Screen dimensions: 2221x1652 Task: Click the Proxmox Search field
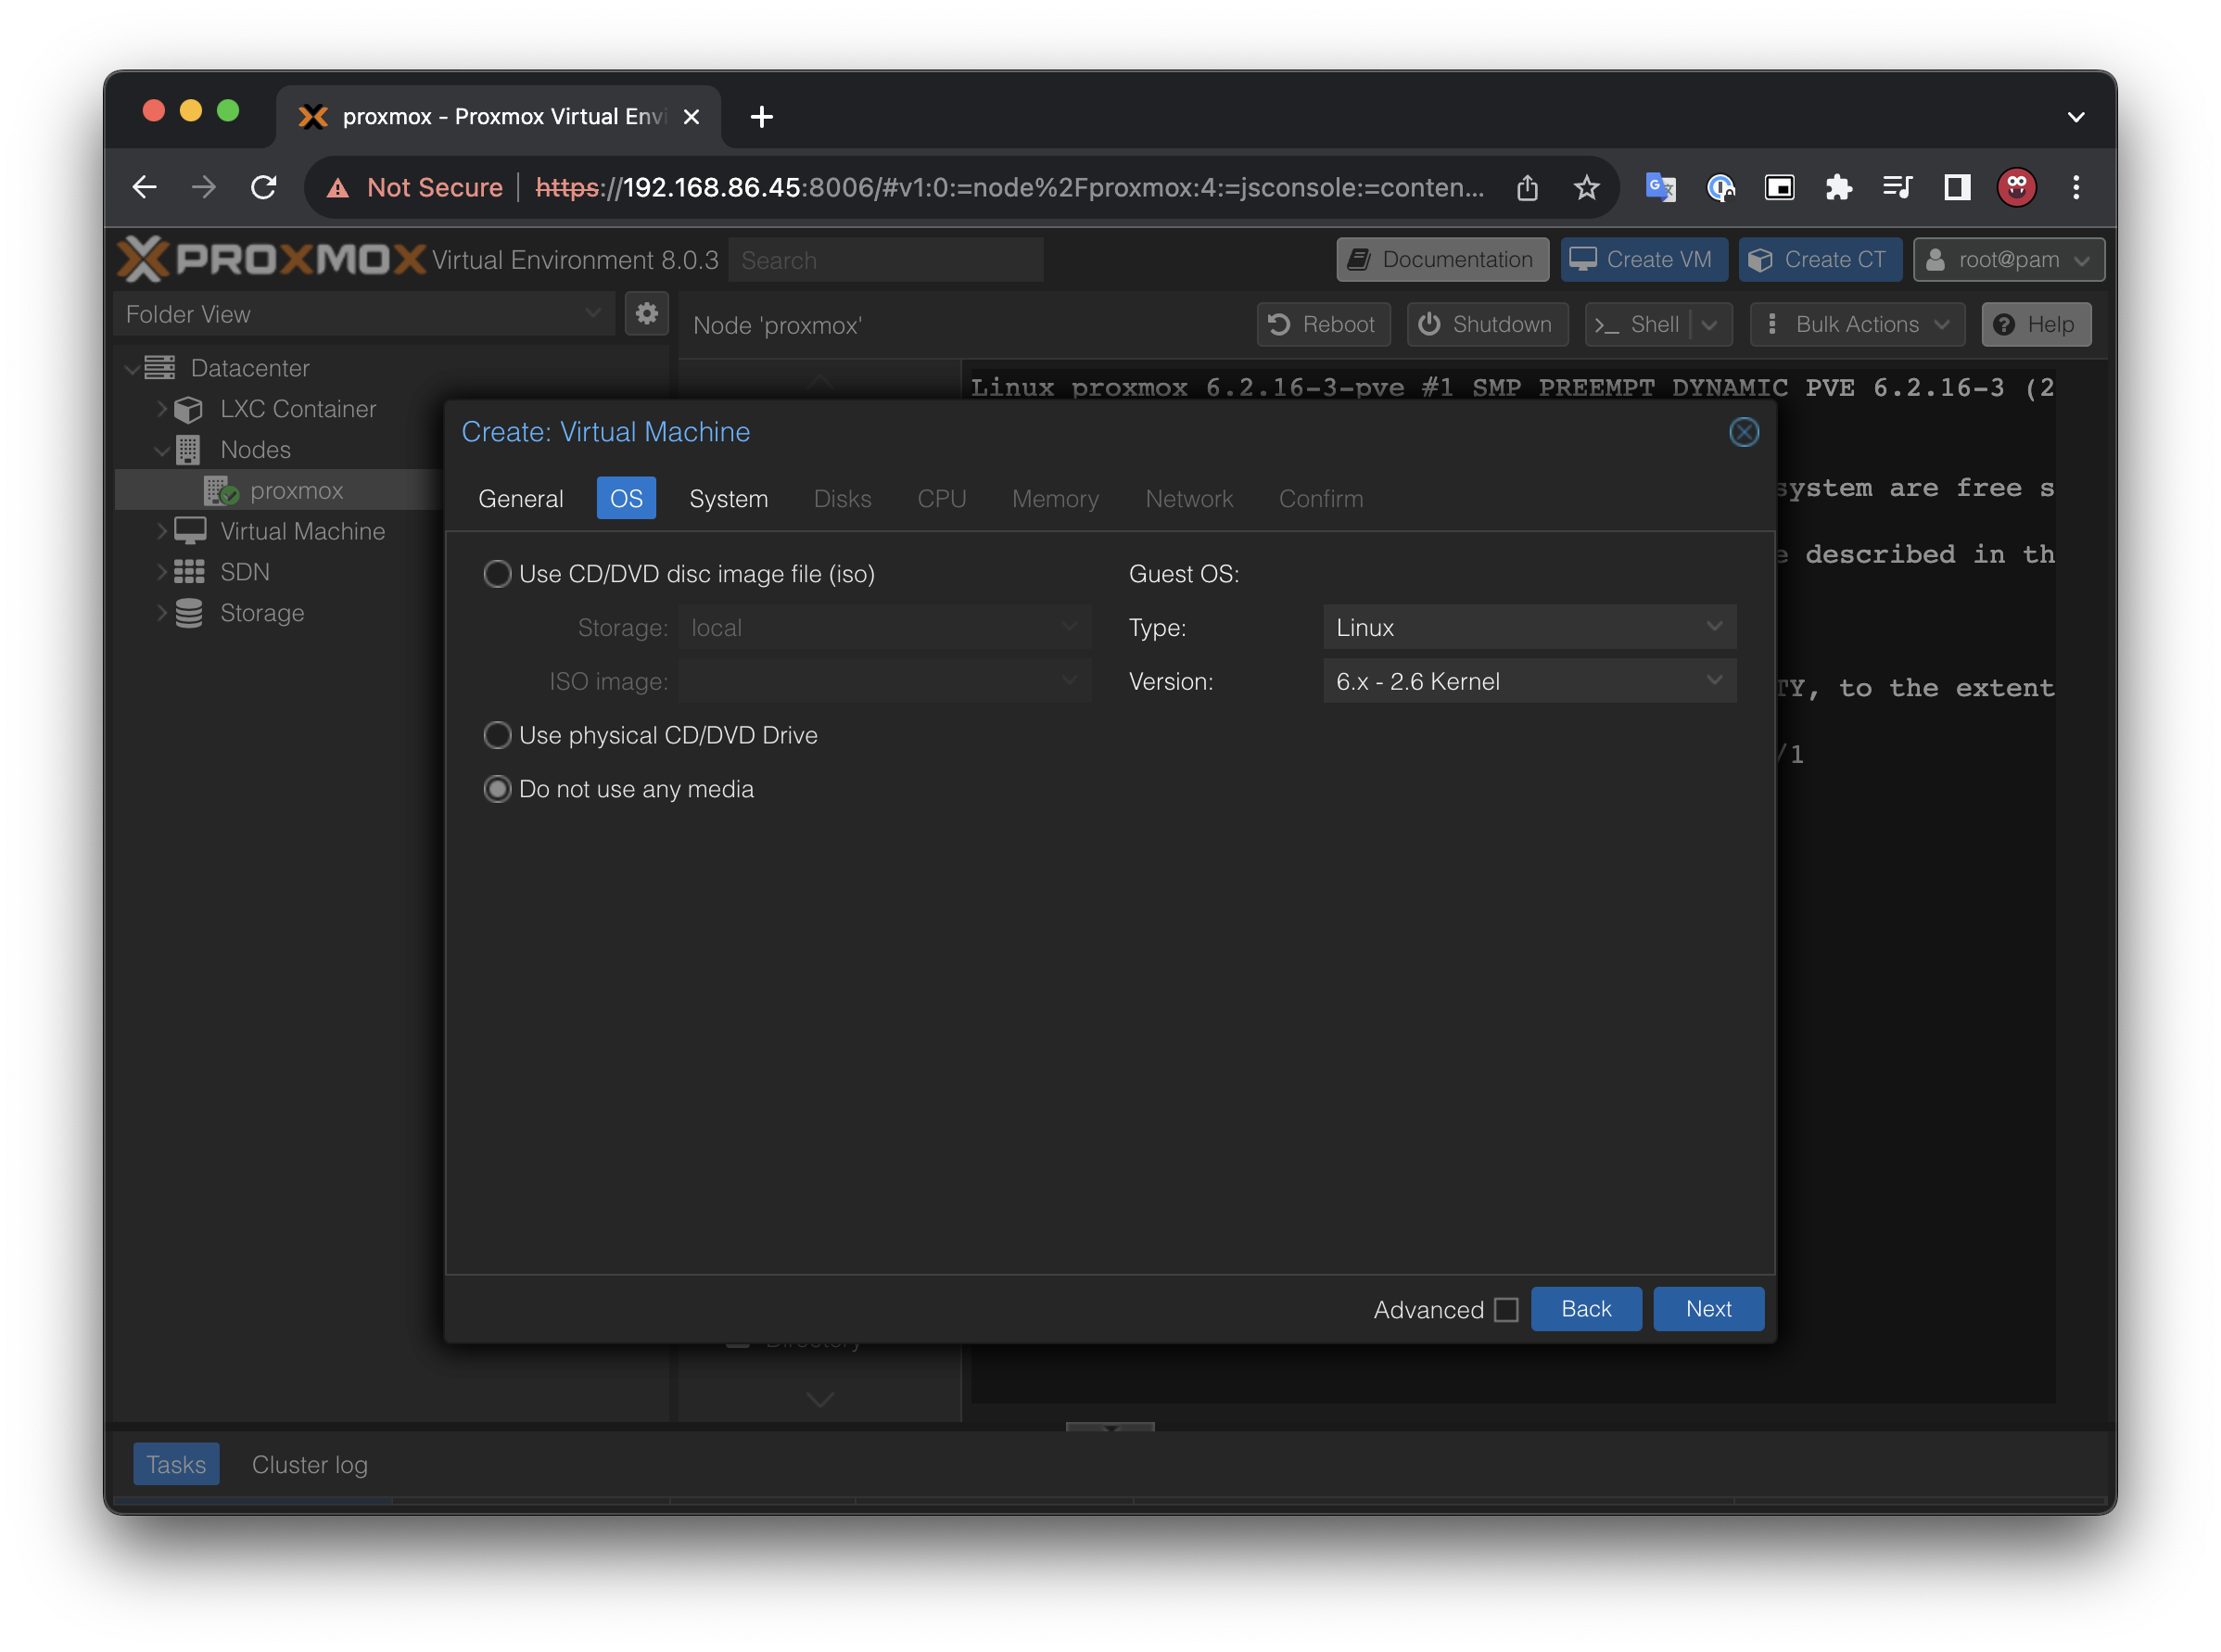pyautogui.click(x=885, y=260)
